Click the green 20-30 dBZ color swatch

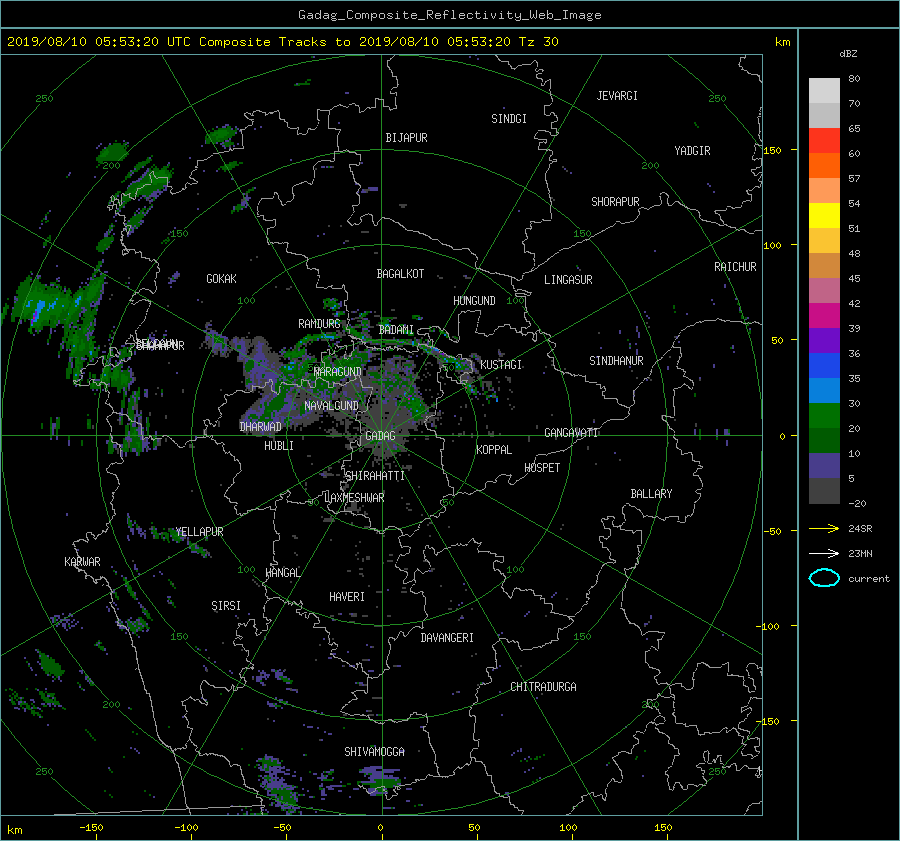click(x=824, y=415)
